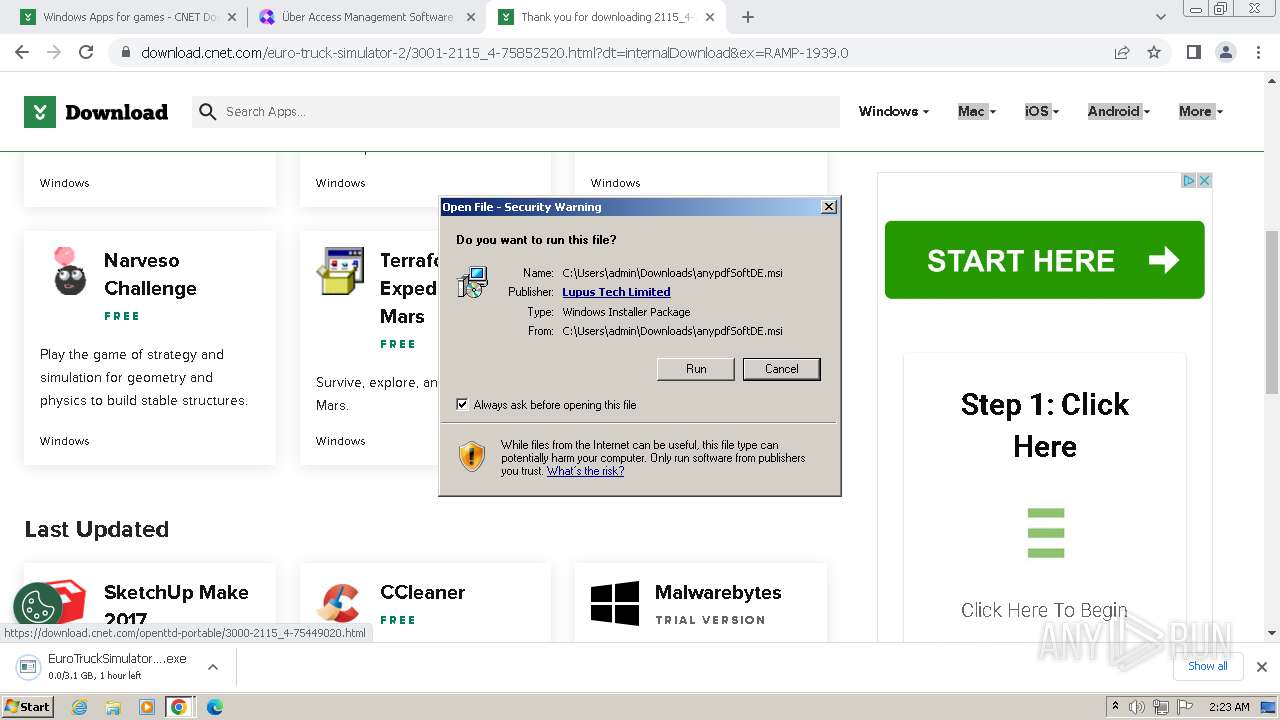1280x720 pixels.
Task: Close the ad with the X icon
Action: point(1205,181)
